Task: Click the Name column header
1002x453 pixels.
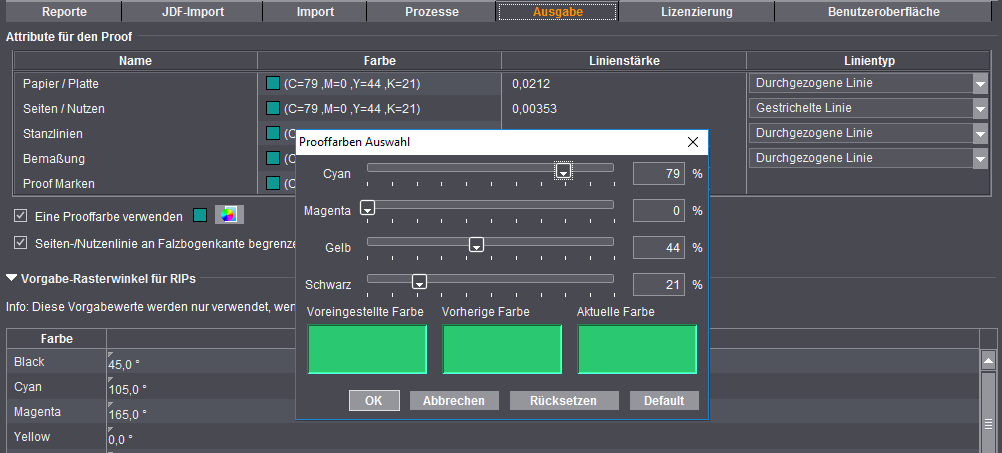Action: point(135,61)
